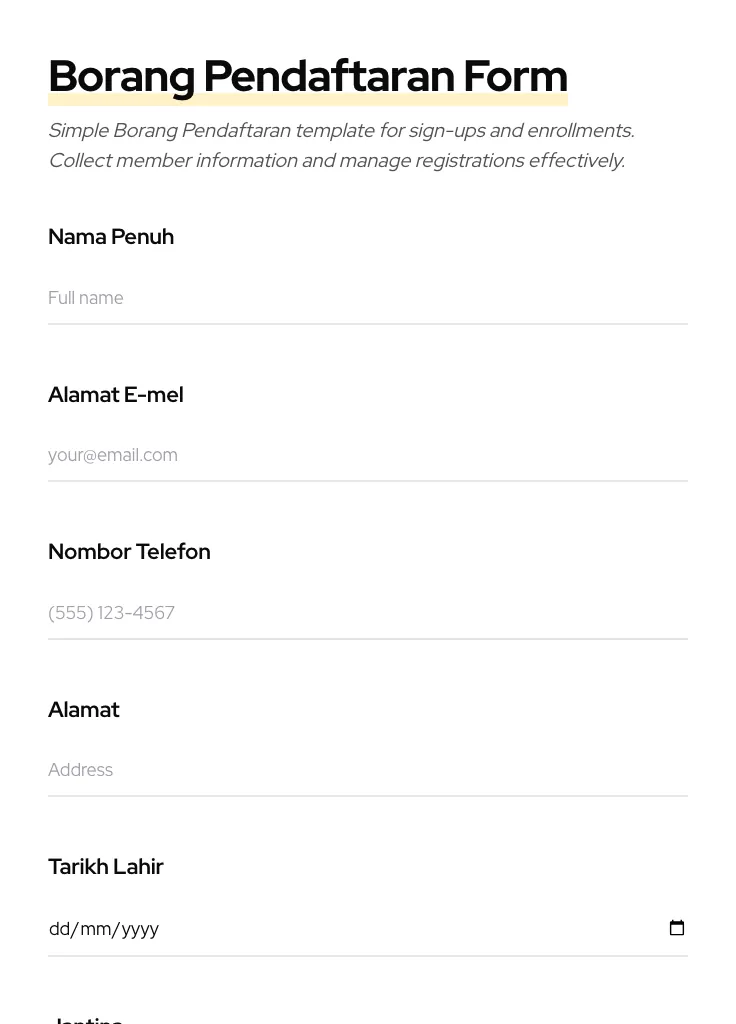Click the partially visible Jantina label
The image size is (736, 1024).
point(86,1019)
